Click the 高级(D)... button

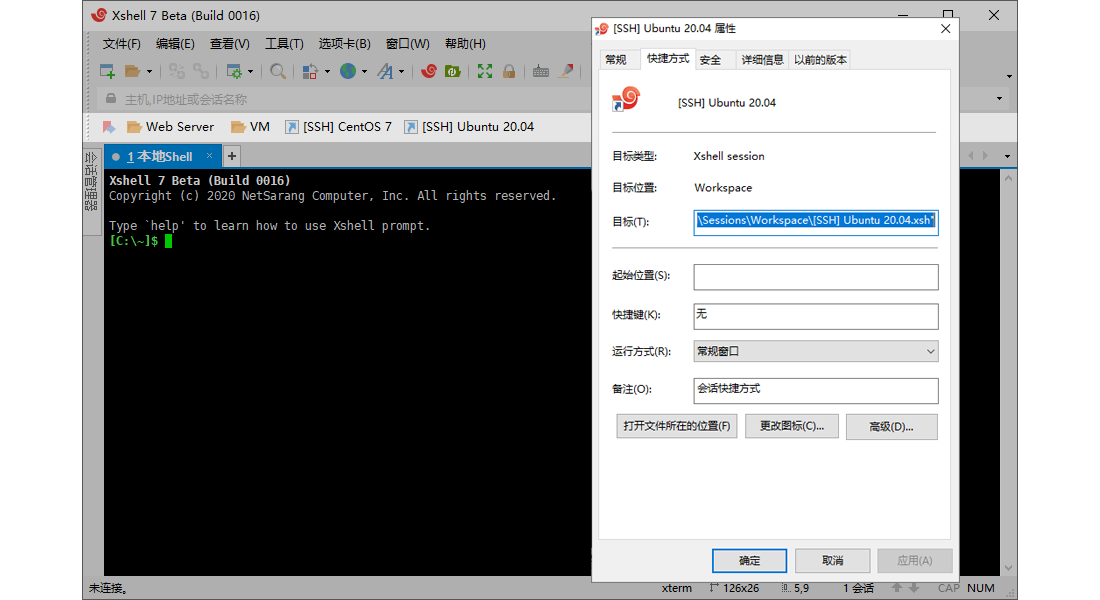[x=892, y=427]
